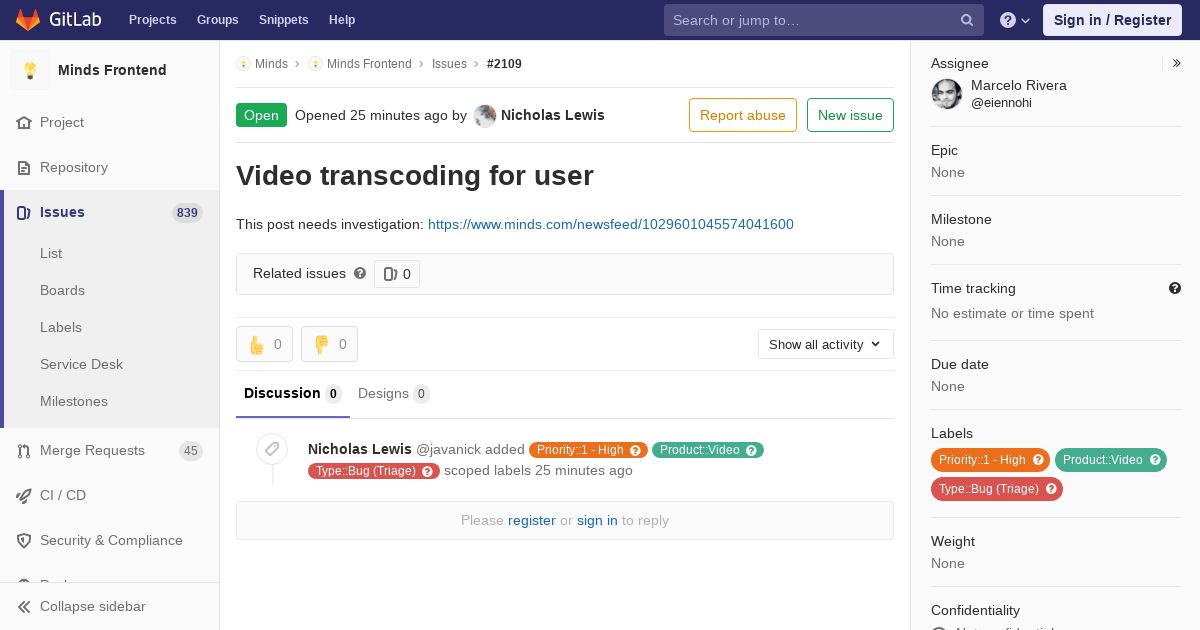
Task: Click the Minds breadcrumb group icon
Action: click(x=243, y=63)
